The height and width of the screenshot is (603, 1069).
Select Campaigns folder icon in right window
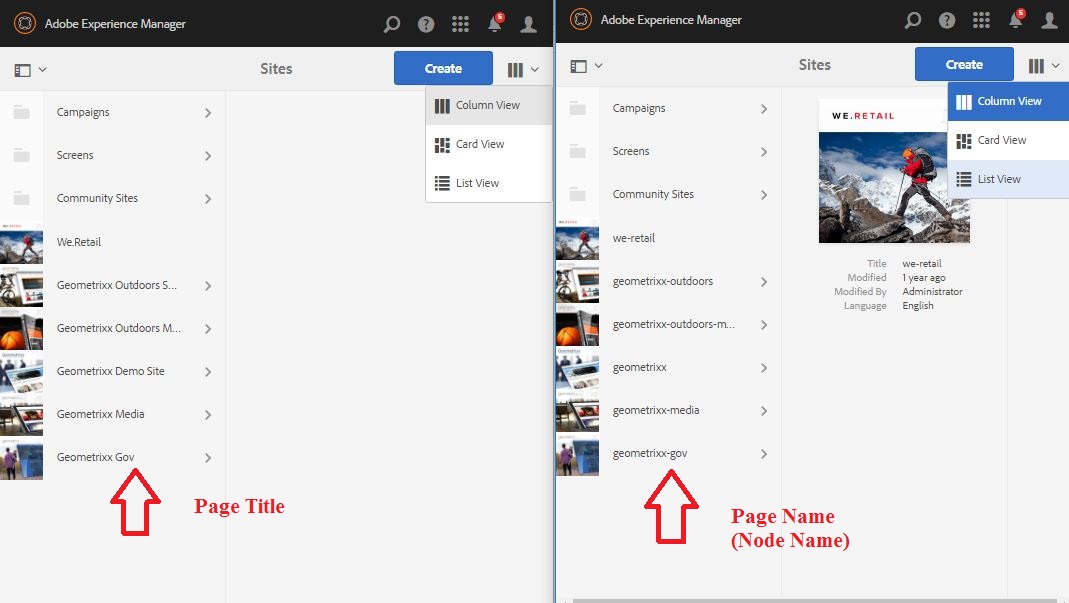(577, 108)
